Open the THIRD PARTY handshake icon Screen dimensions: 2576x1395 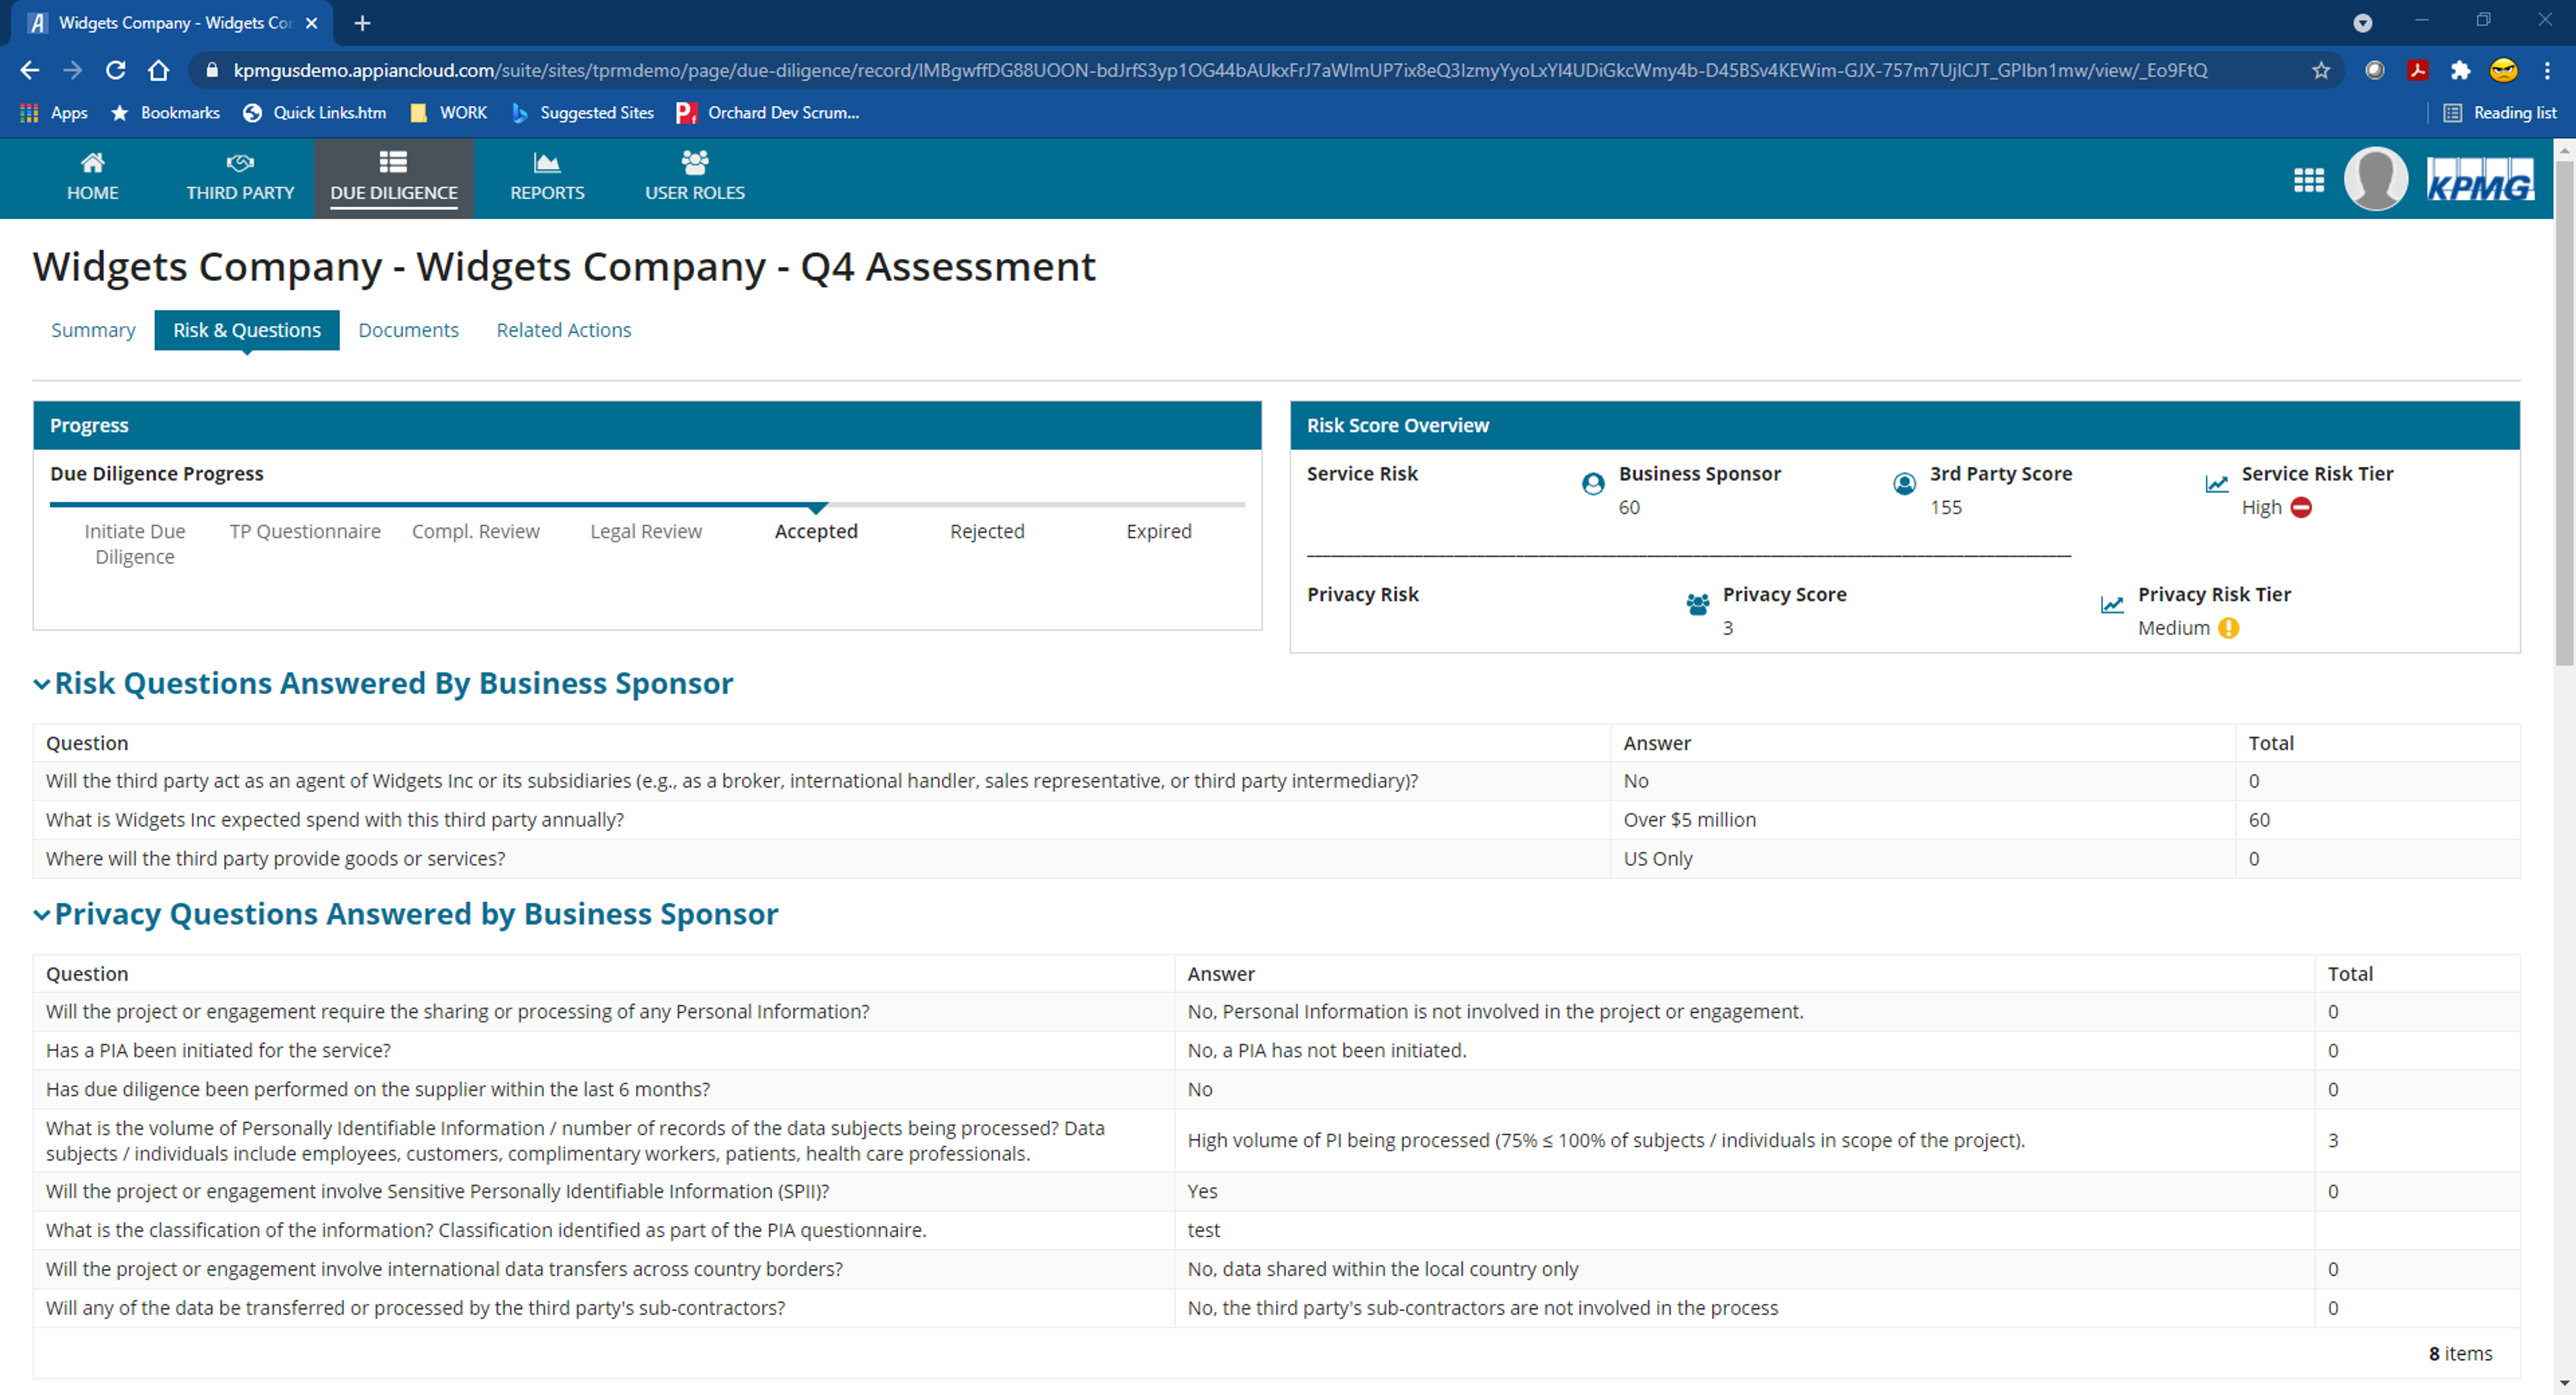240,162
